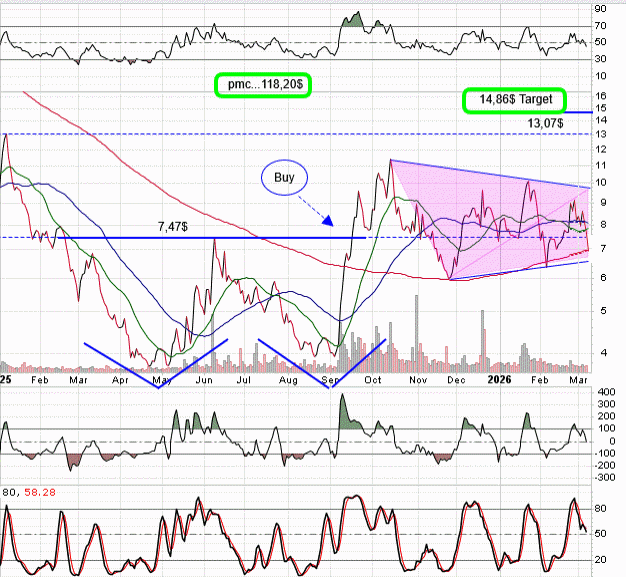Viewport: 626px width, 577px height.
Task: Select the "16" price axis label
Action: (600, 98)
